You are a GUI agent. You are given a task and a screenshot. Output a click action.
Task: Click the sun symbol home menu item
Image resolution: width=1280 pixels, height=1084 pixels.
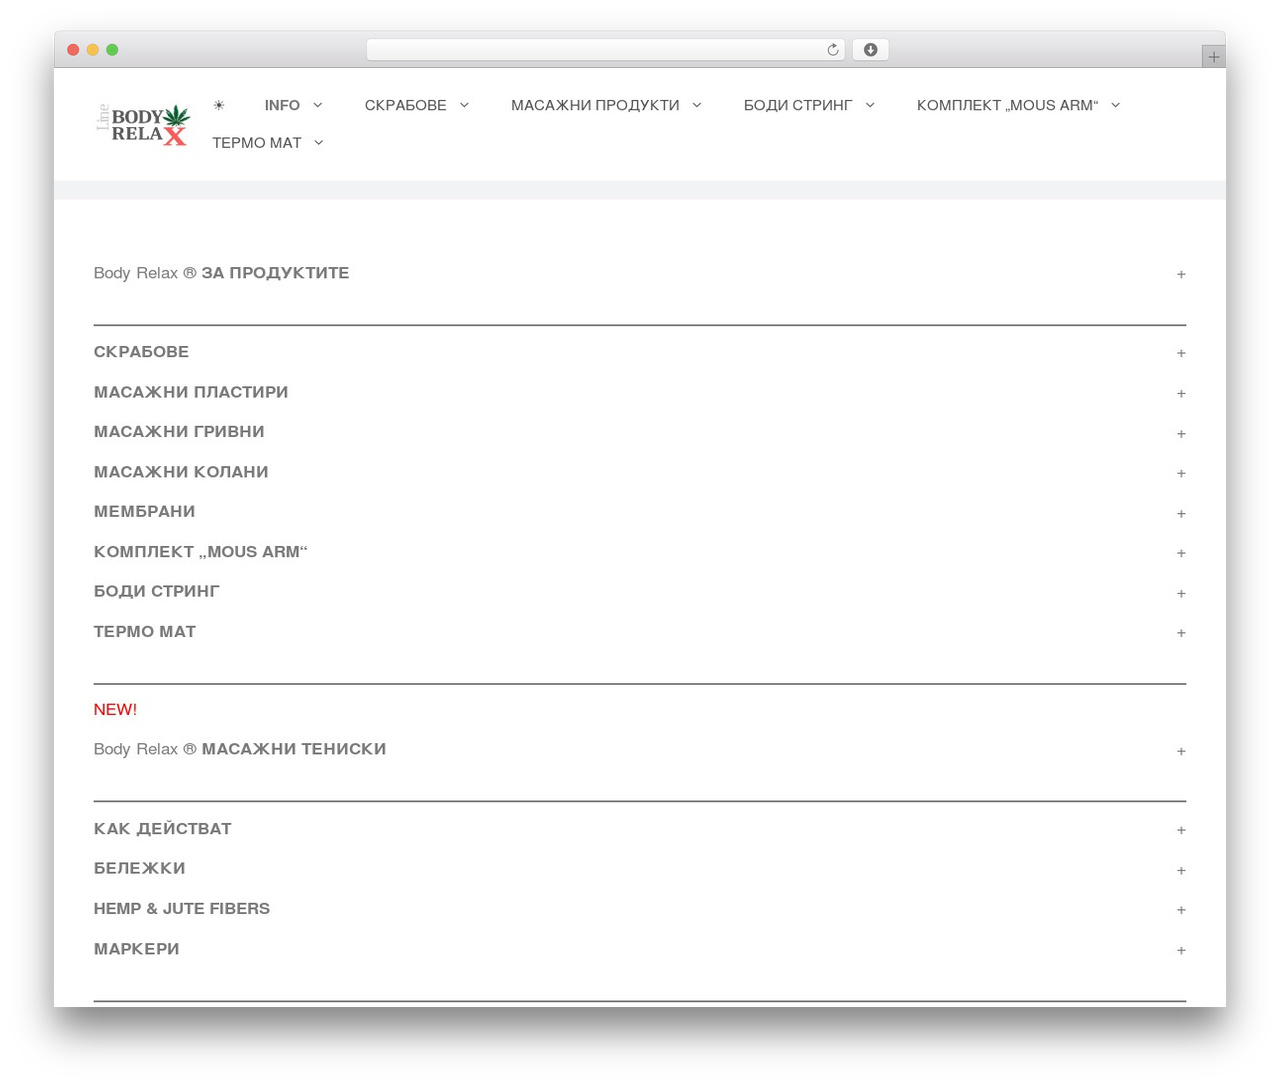click(219, 105)
